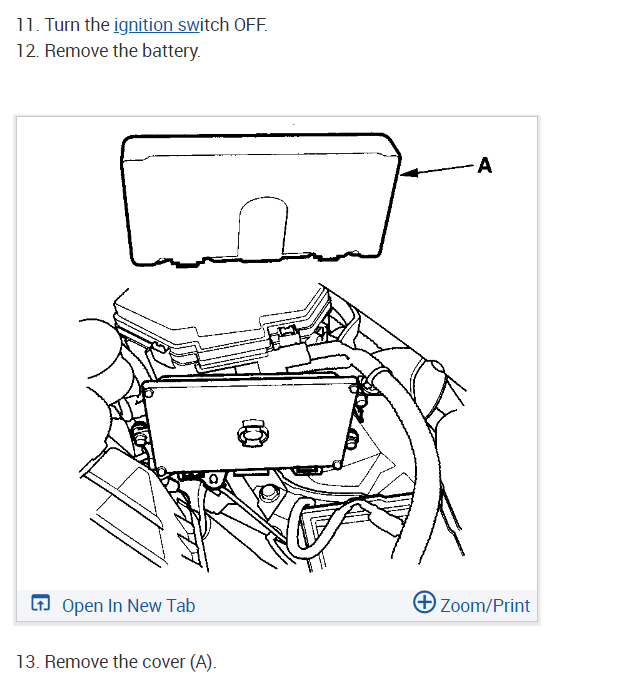
Task: Click the removed cover illustration at top
Action: (x=260, y=200)
